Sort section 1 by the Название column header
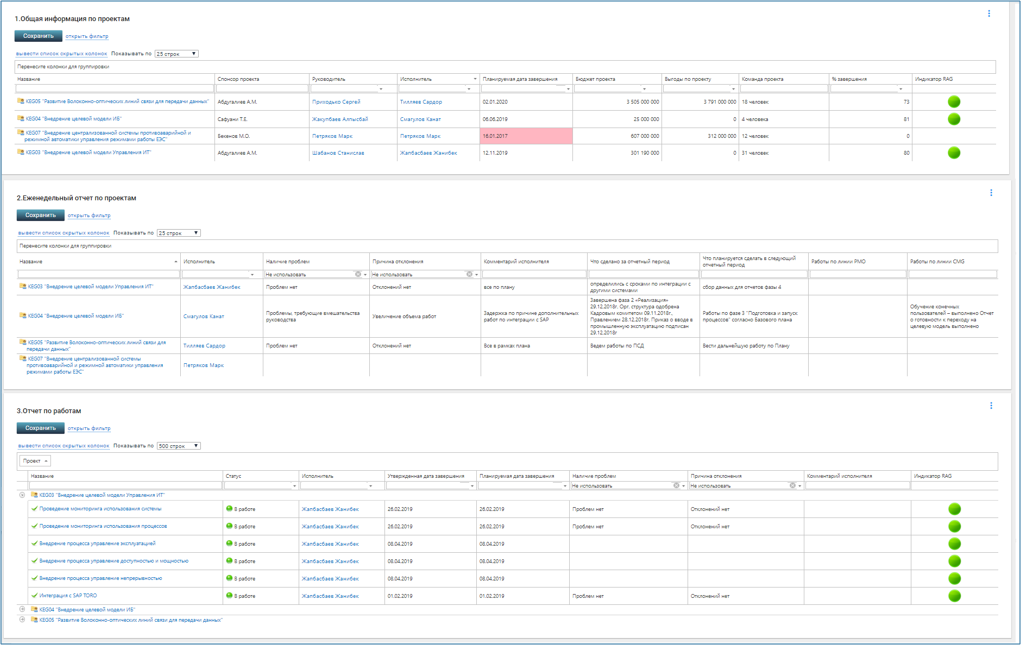The height and width of the screenshot is (645, 1021). (29, 79)
